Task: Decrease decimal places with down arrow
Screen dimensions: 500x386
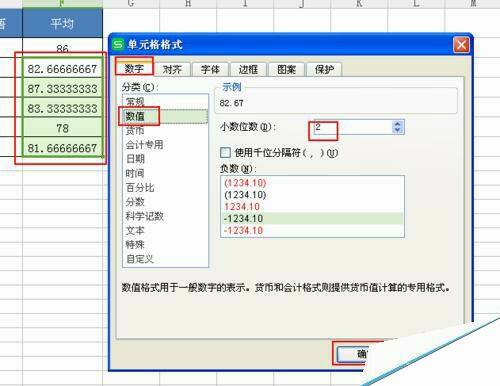Action: click(397, 130)
